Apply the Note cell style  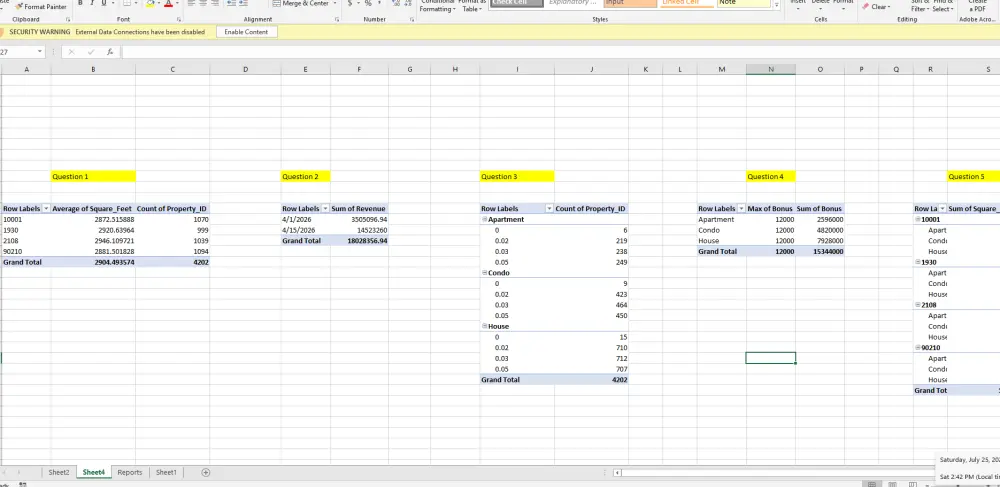744,3
